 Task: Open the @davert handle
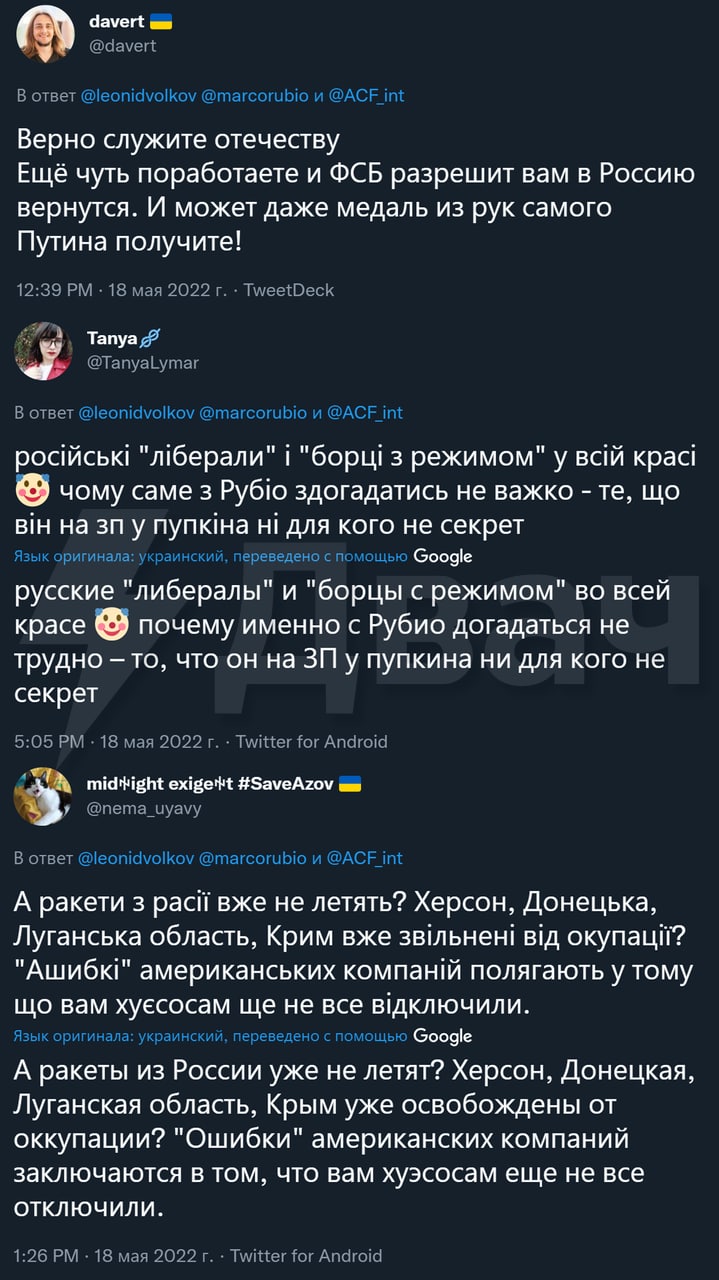(x=122, y=46)
